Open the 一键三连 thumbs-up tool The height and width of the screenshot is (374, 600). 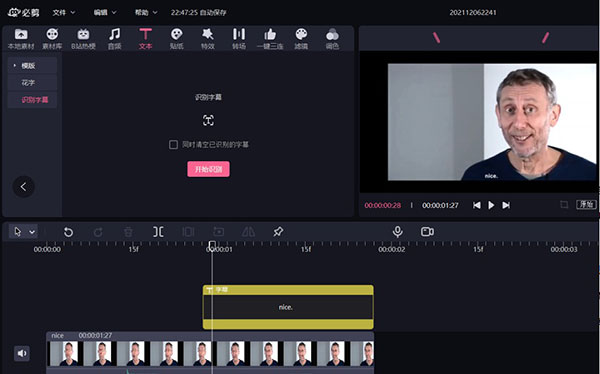click(270, 39)
